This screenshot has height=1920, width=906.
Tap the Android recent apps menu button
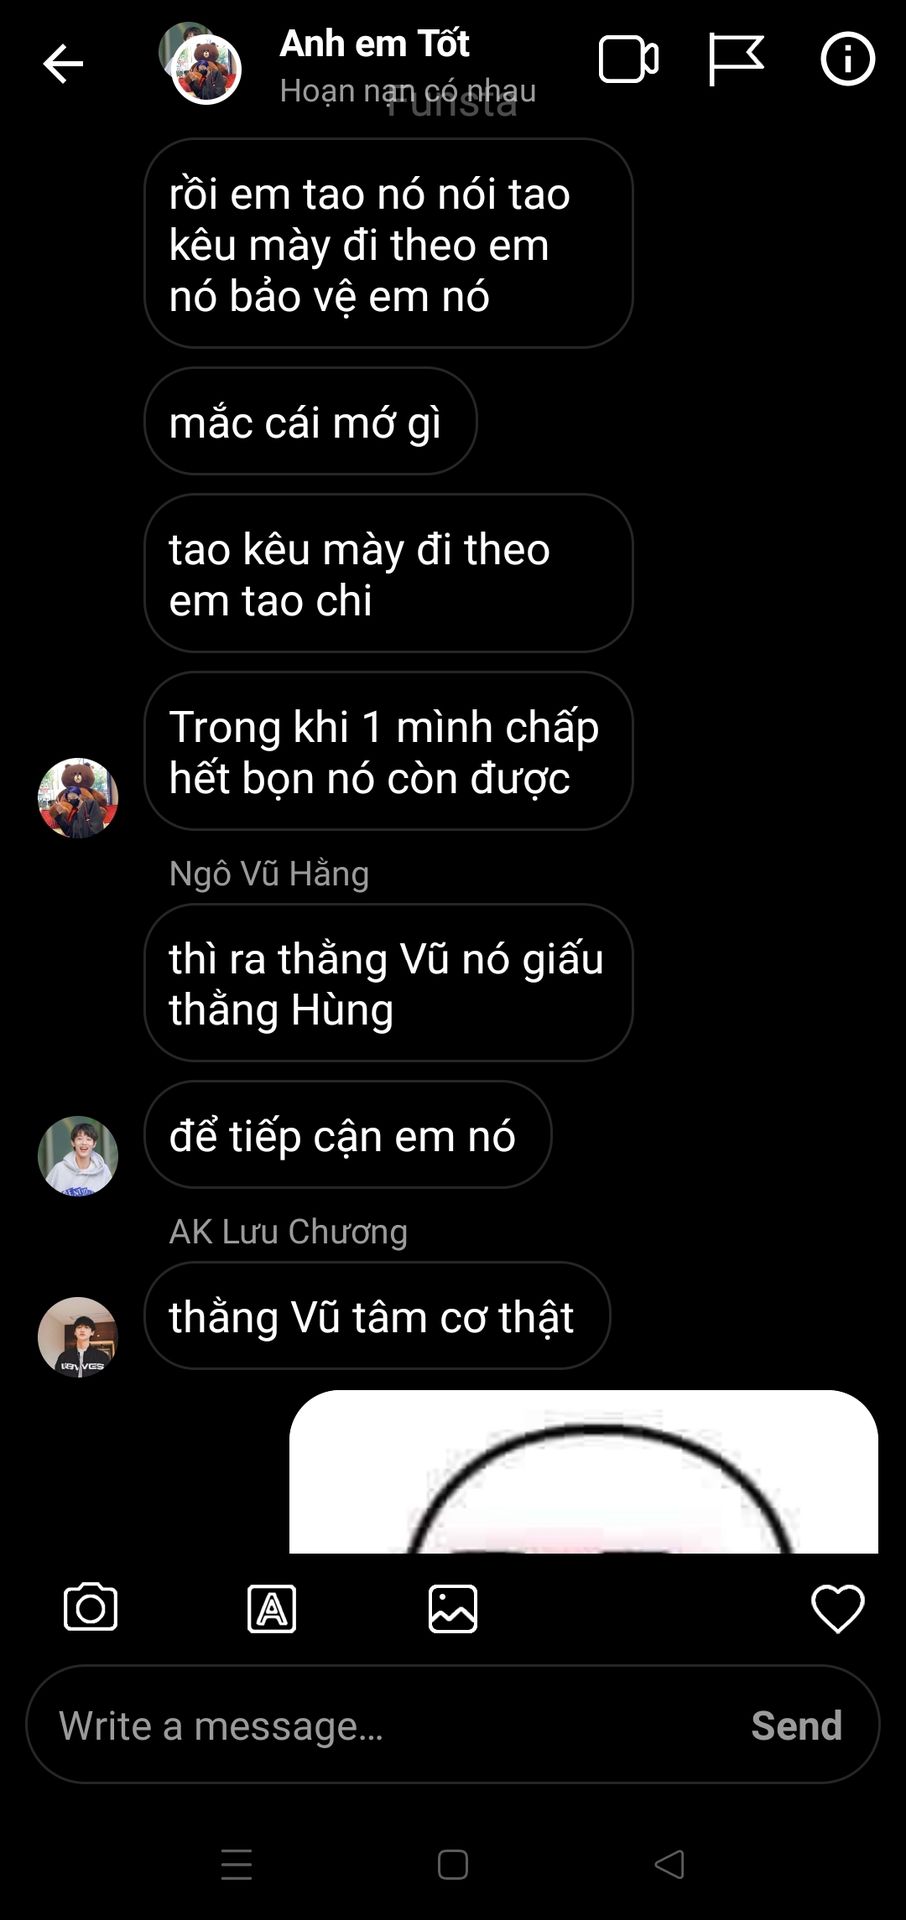coord(237,1865)
